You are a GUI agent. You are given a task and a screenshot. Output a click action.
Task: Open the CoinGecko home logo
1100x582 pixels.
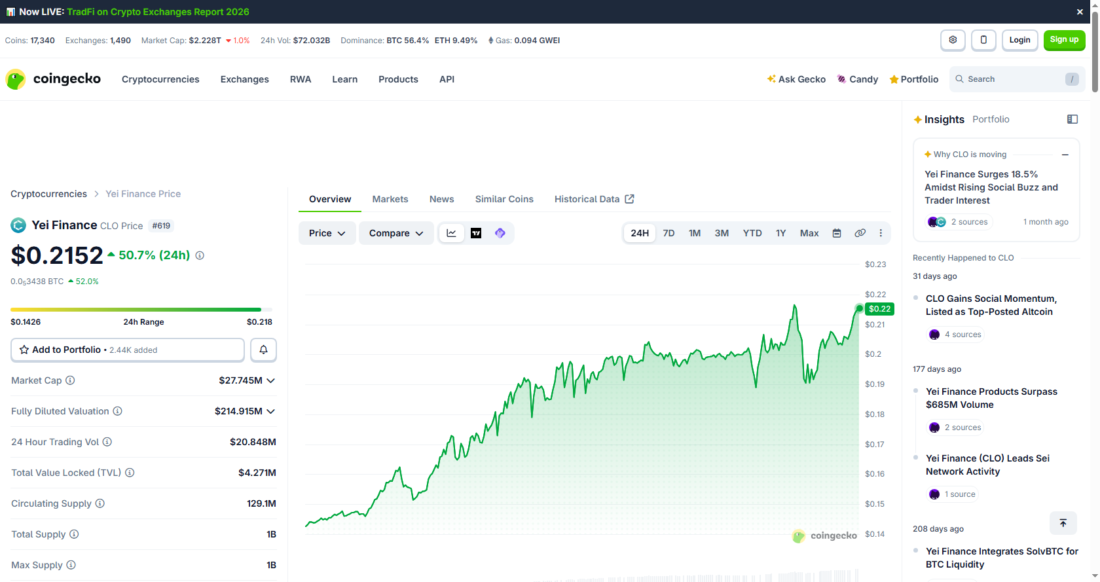coord(53,79)
